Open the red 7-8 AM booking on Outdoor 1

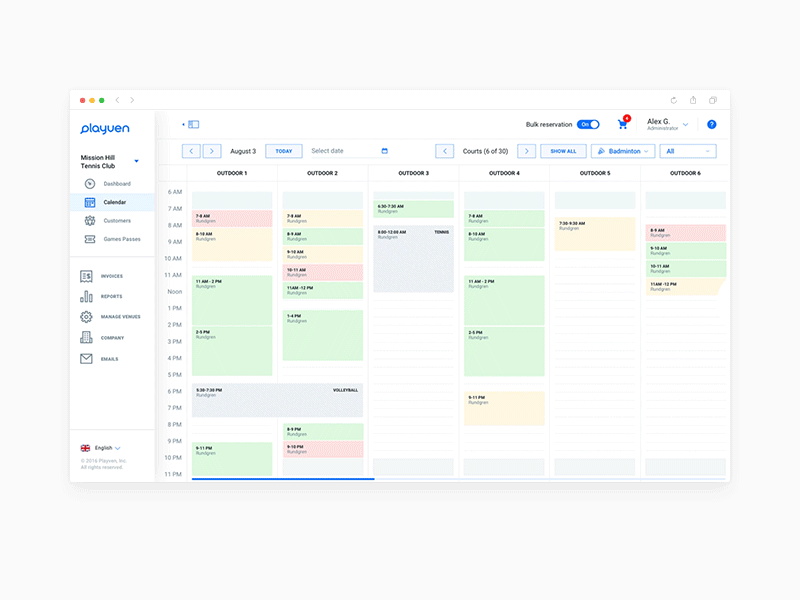232,219
